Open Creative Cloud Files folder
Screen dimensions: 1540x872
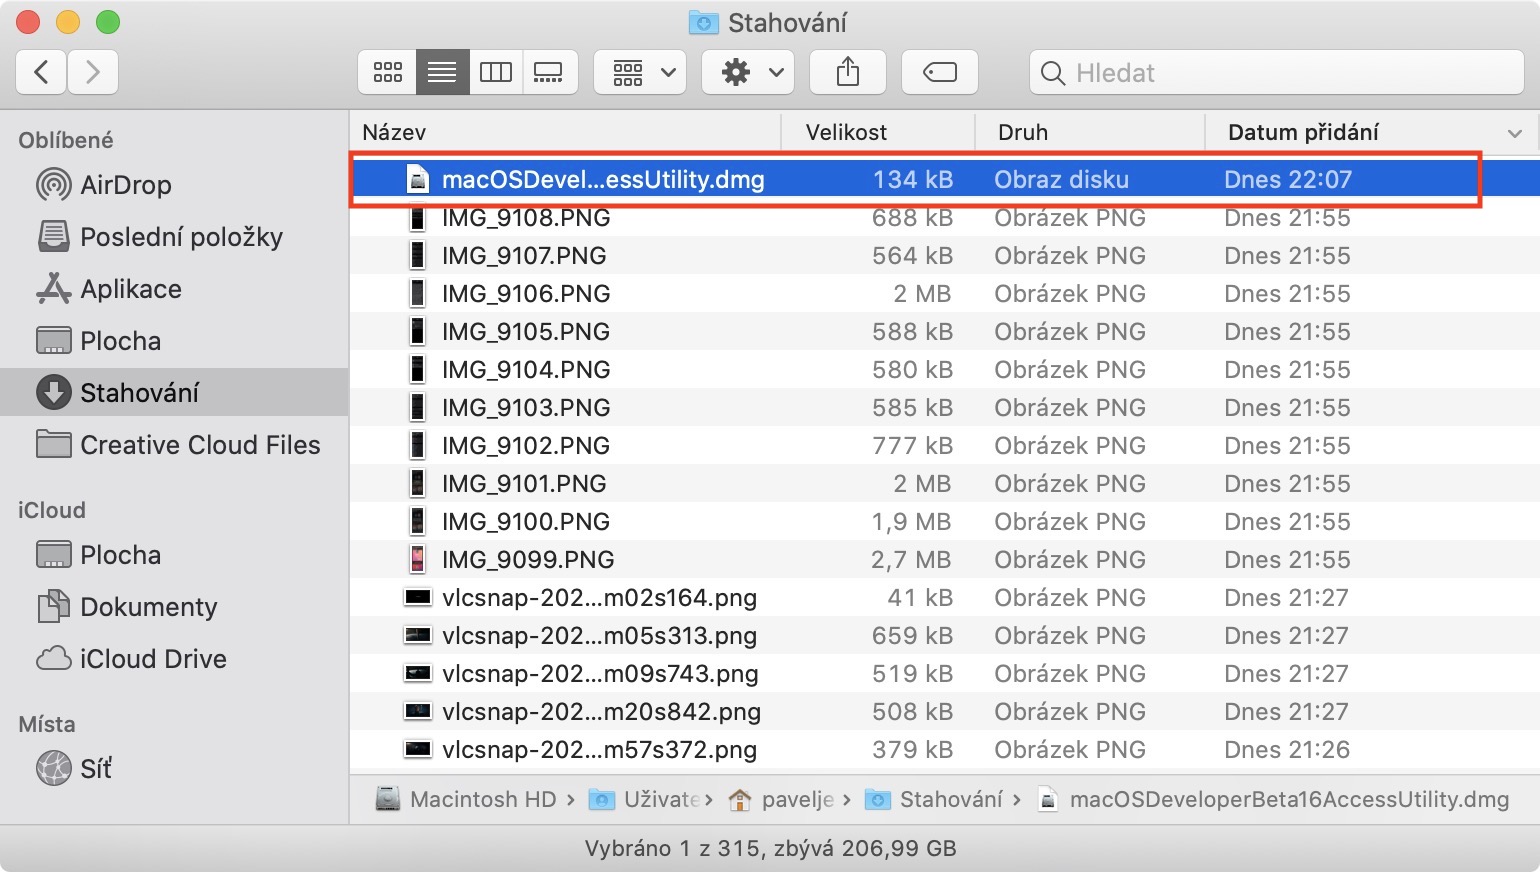coord(174,445)
